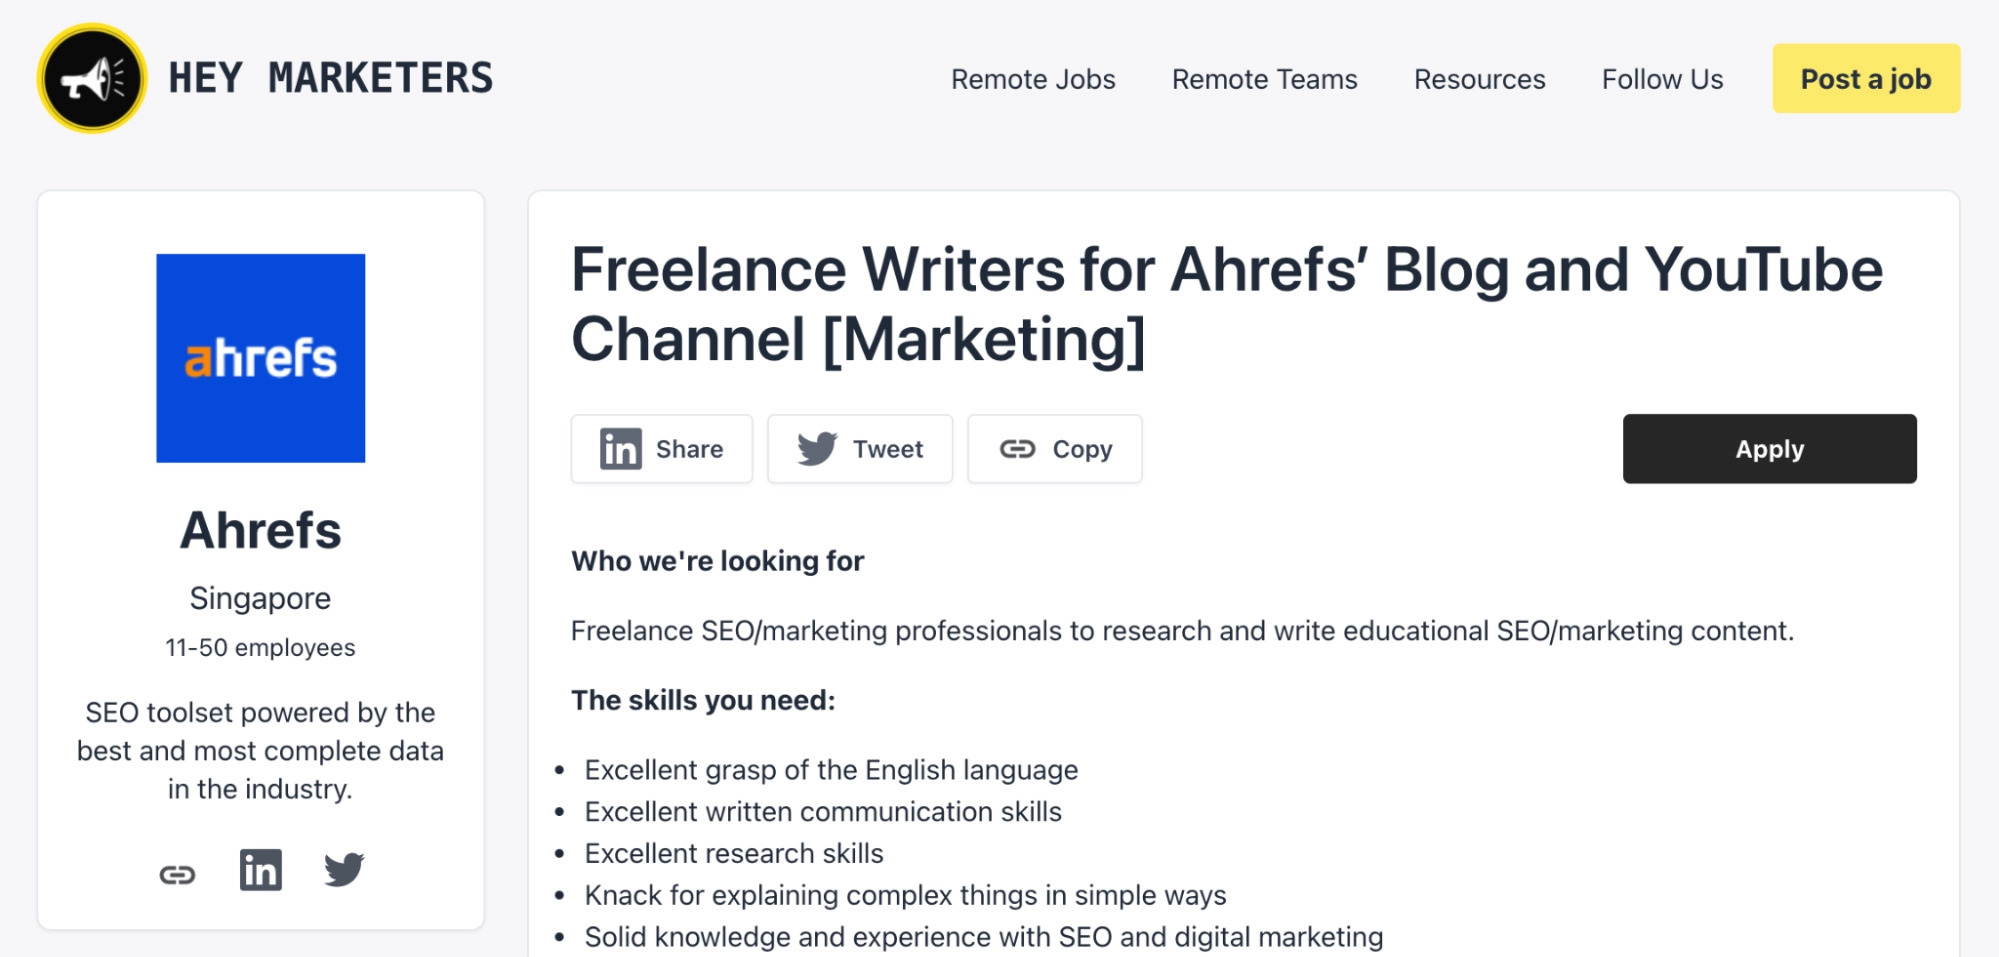Open Ahrefs' LinkedIn page from the sidebar
The height and width of the screenshot is (957, 1999).
(x=261, y=871)
